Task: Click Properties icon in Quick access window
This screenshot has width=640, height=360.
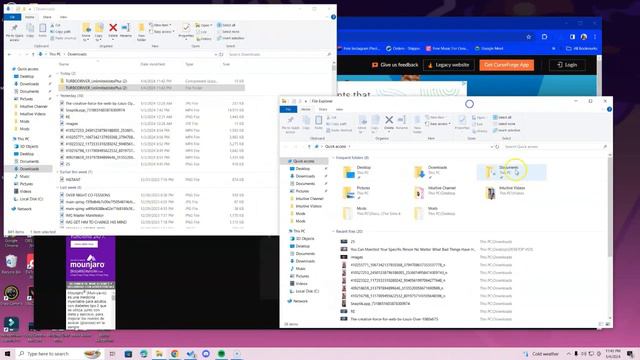Action: point(462,120)
